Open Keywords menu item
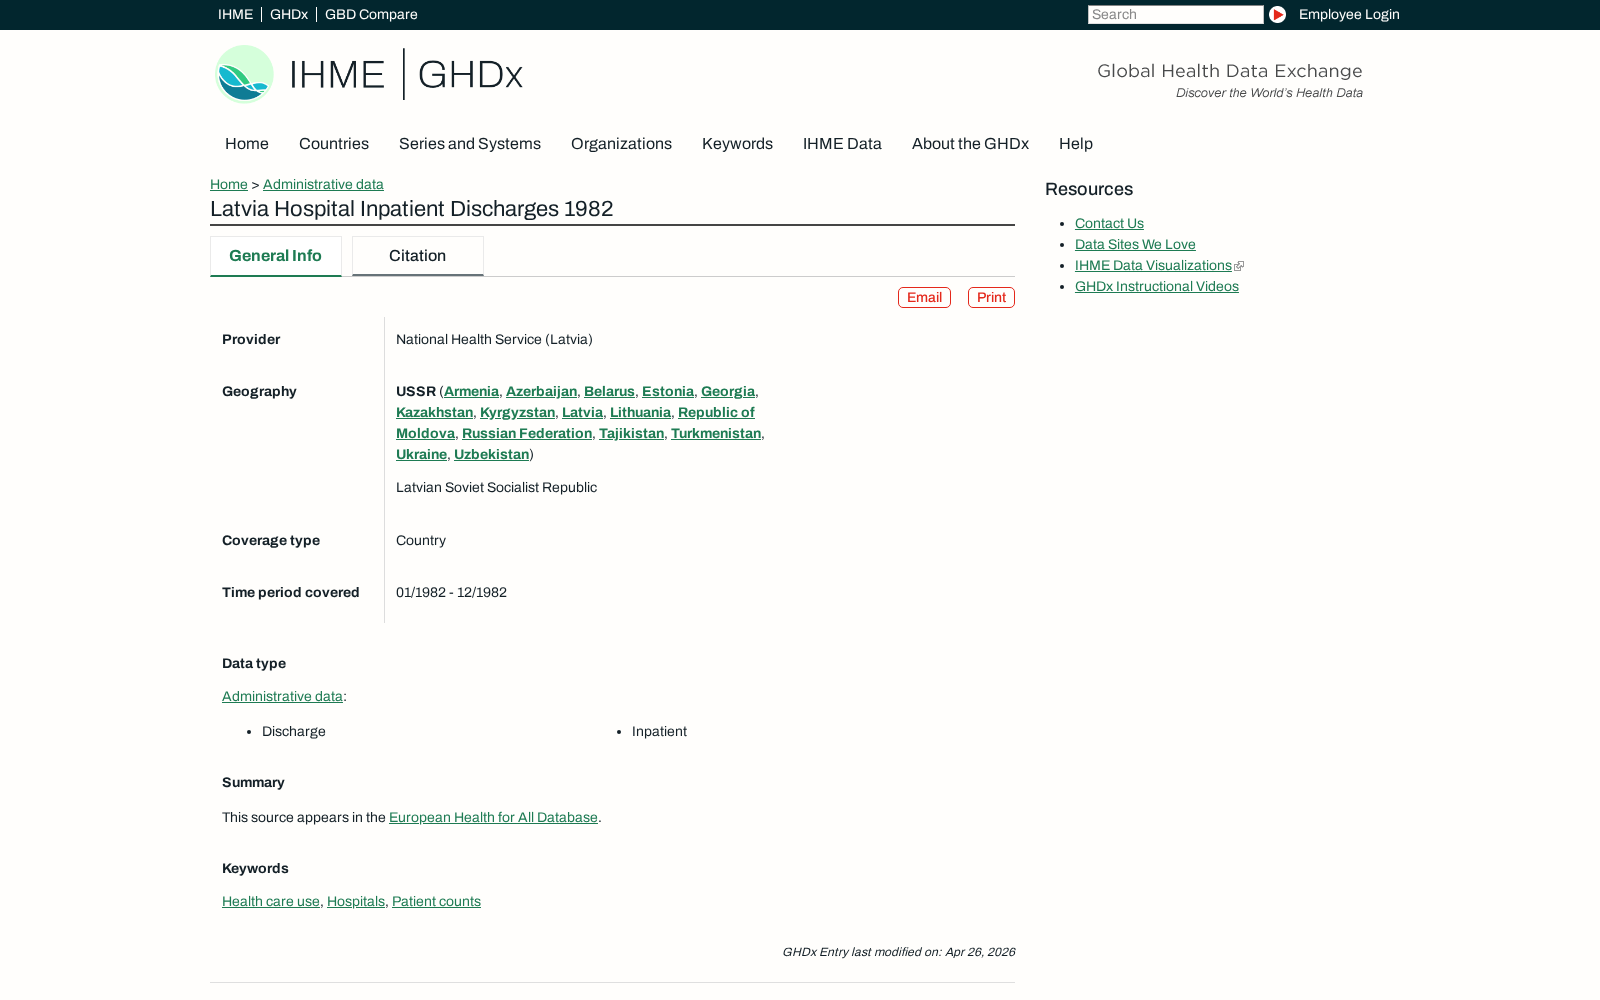Viewport: 1600px width, 1000px height. tap(737, 144)
